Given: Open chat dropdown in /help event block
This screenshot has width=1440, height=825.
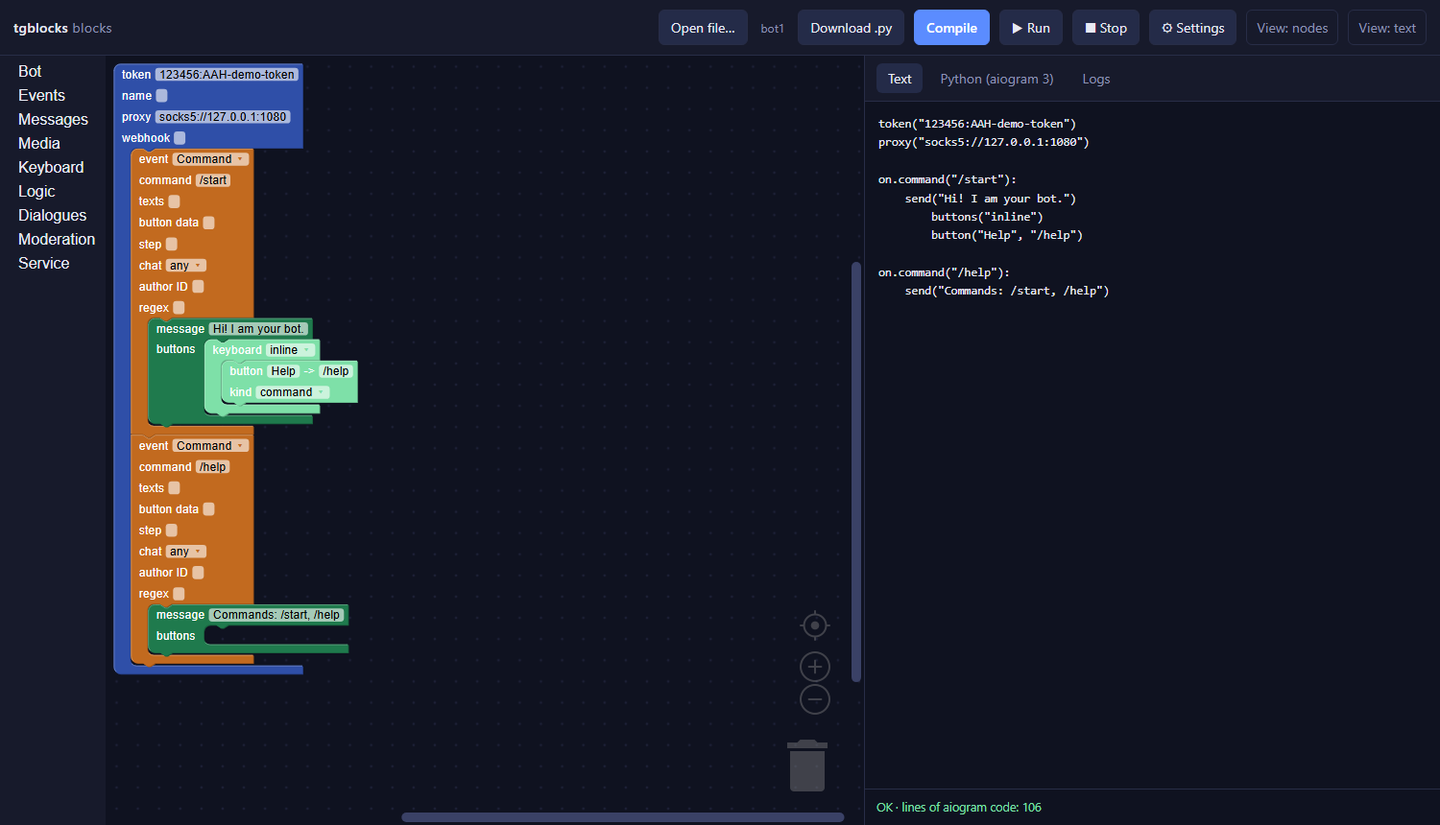Looking at the screenshot, I should coord(186,552).
